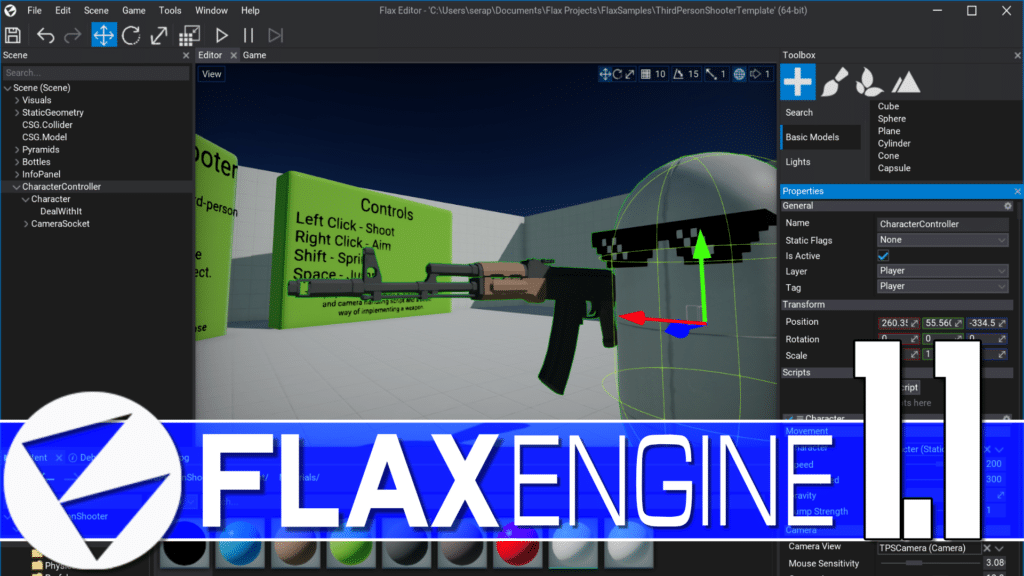Open the viewport View button
This screenshot has height=576, width=1024.
[212, 74]
